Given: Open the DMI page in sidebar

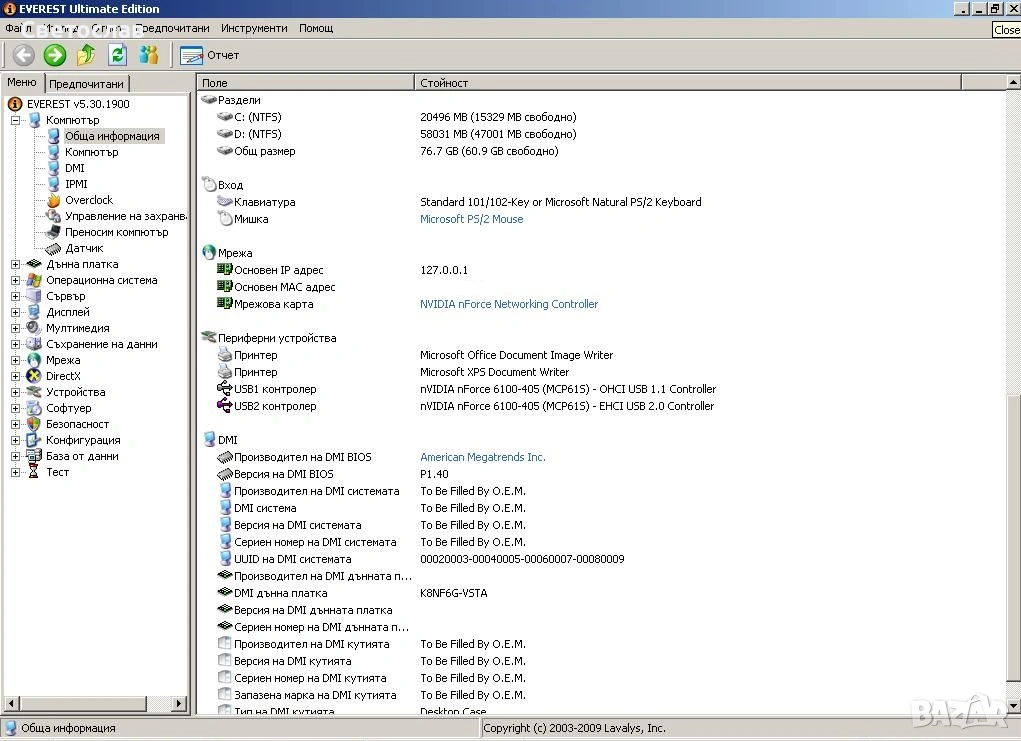Looking at the screenshot, I should coord(74,168).
